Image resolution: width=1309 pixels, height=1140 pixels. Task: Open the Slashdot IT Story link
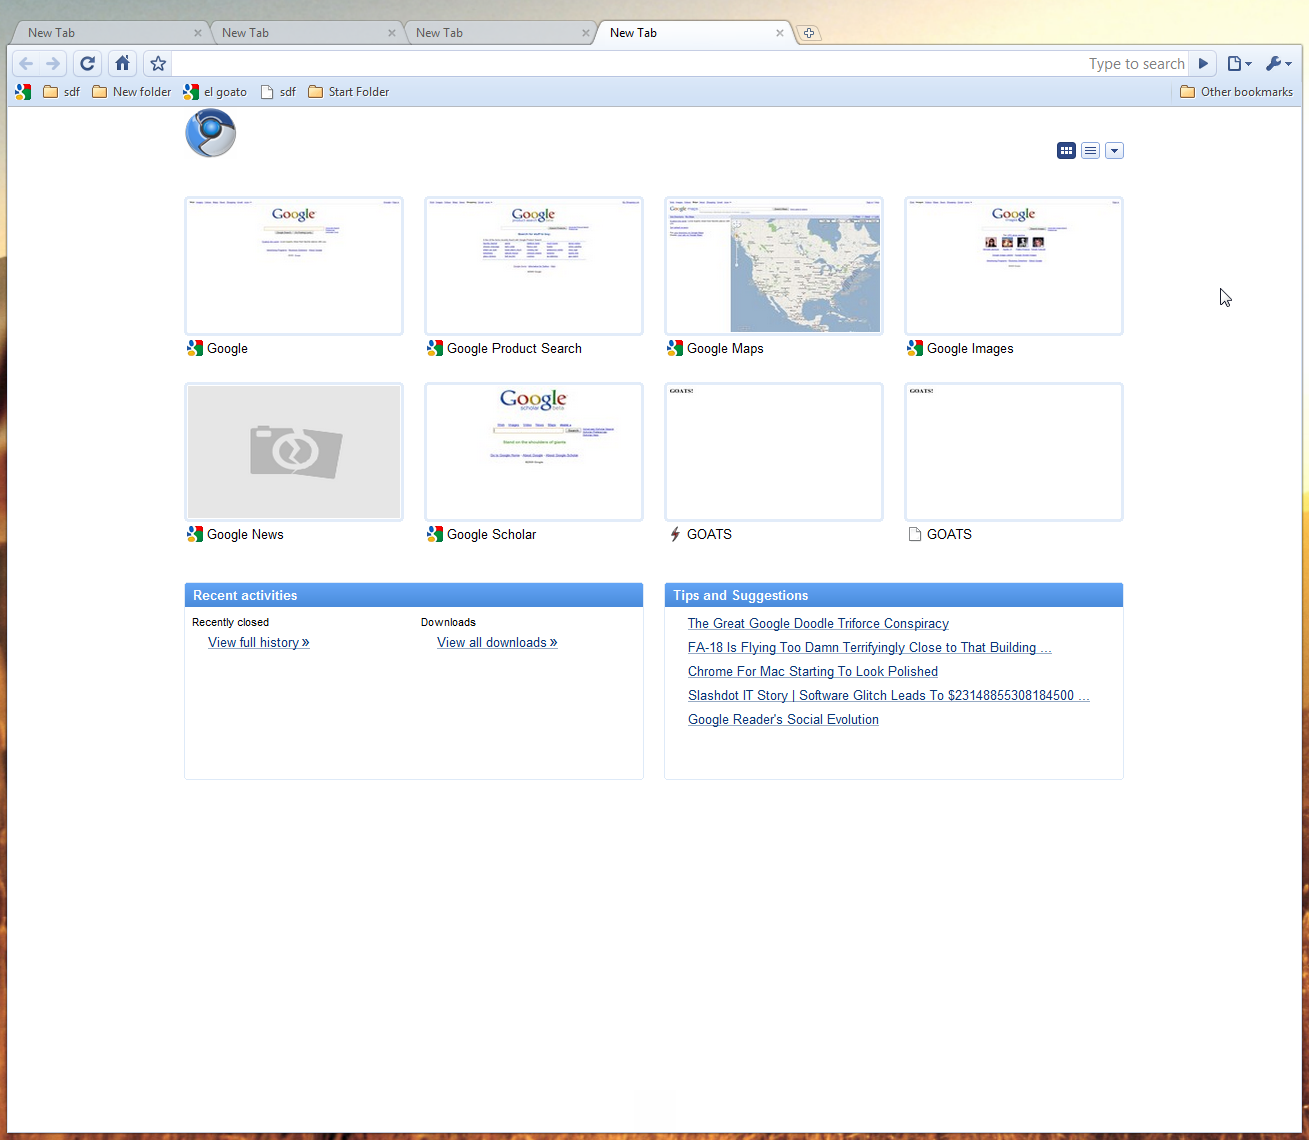tap(889, 696)
